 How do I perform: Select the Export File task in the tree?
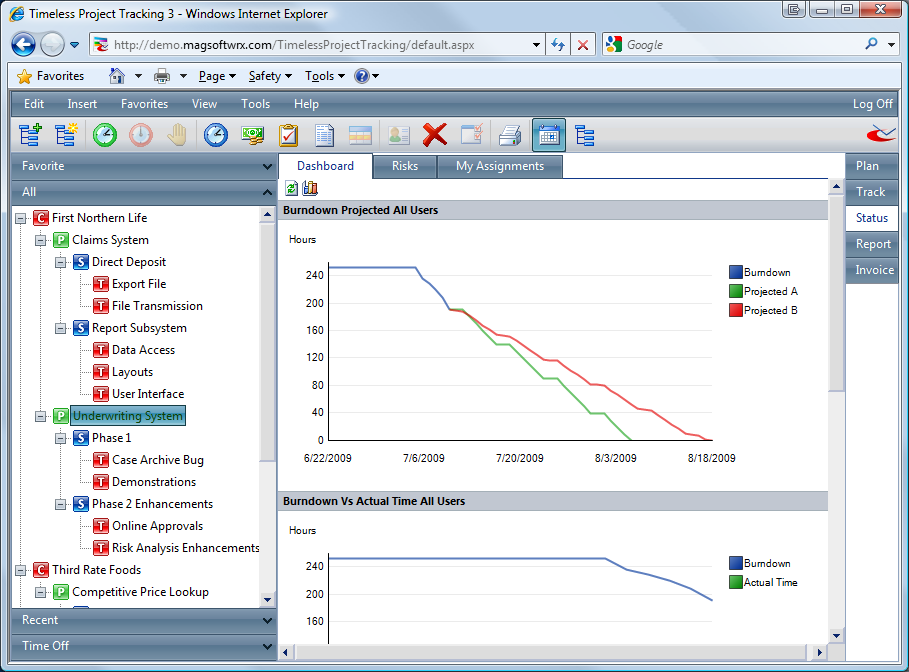point(139,284)
